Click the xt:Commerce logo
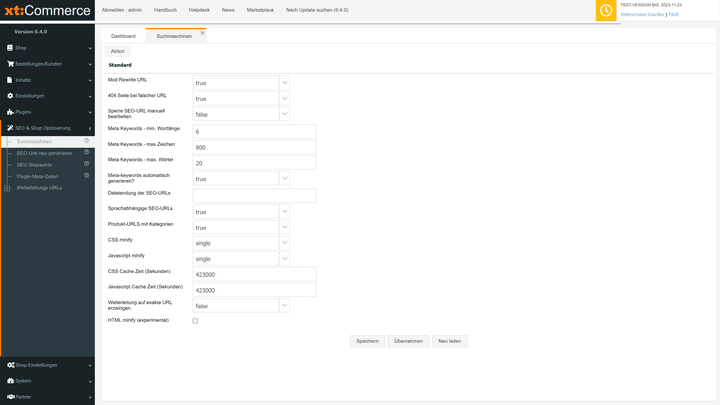This screenshot has width=720, height=405. [47, 10]
